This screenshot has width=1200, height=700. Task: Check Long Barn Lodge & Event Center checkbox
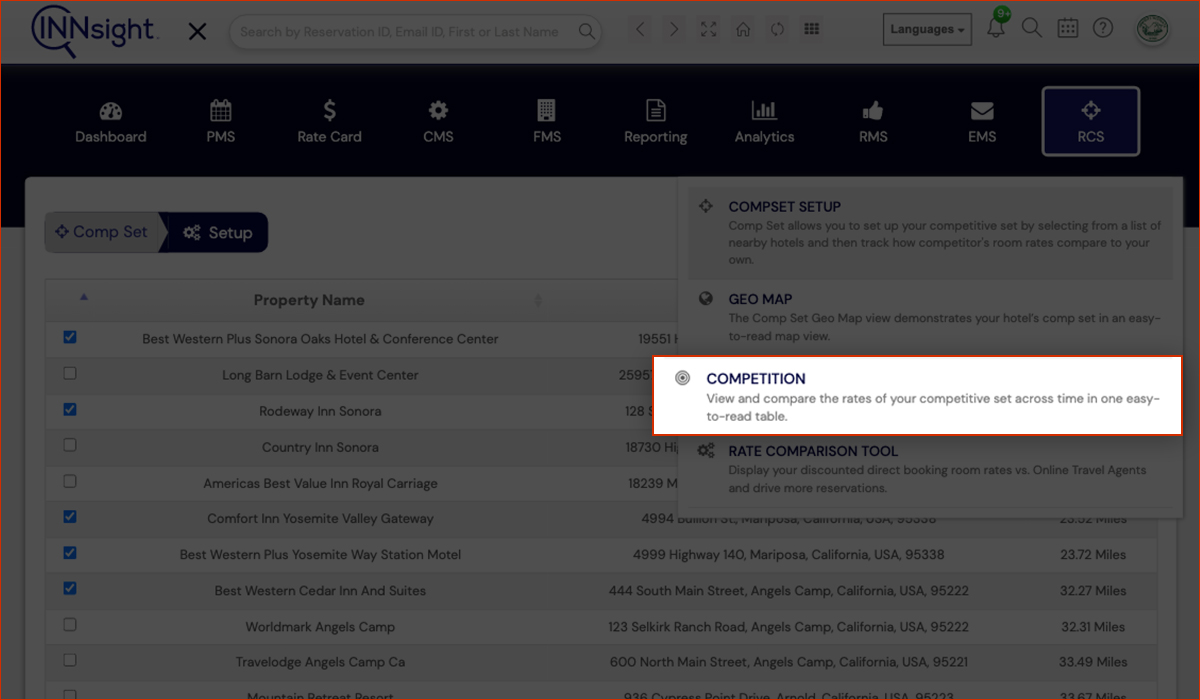(x=70, y=373)
